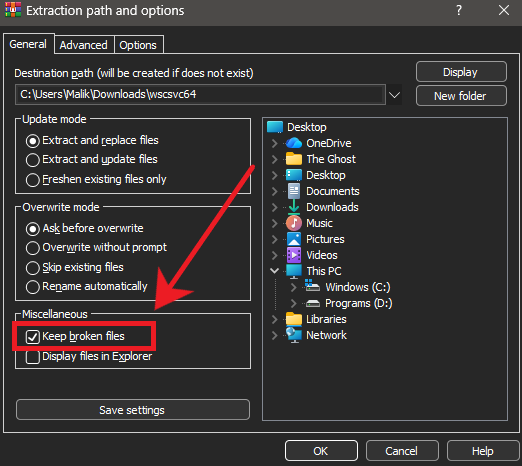Viewport: 522px width, 466px height.
Task: Select 'Programs (D:)' text in tree
Action: pos(359,303)
